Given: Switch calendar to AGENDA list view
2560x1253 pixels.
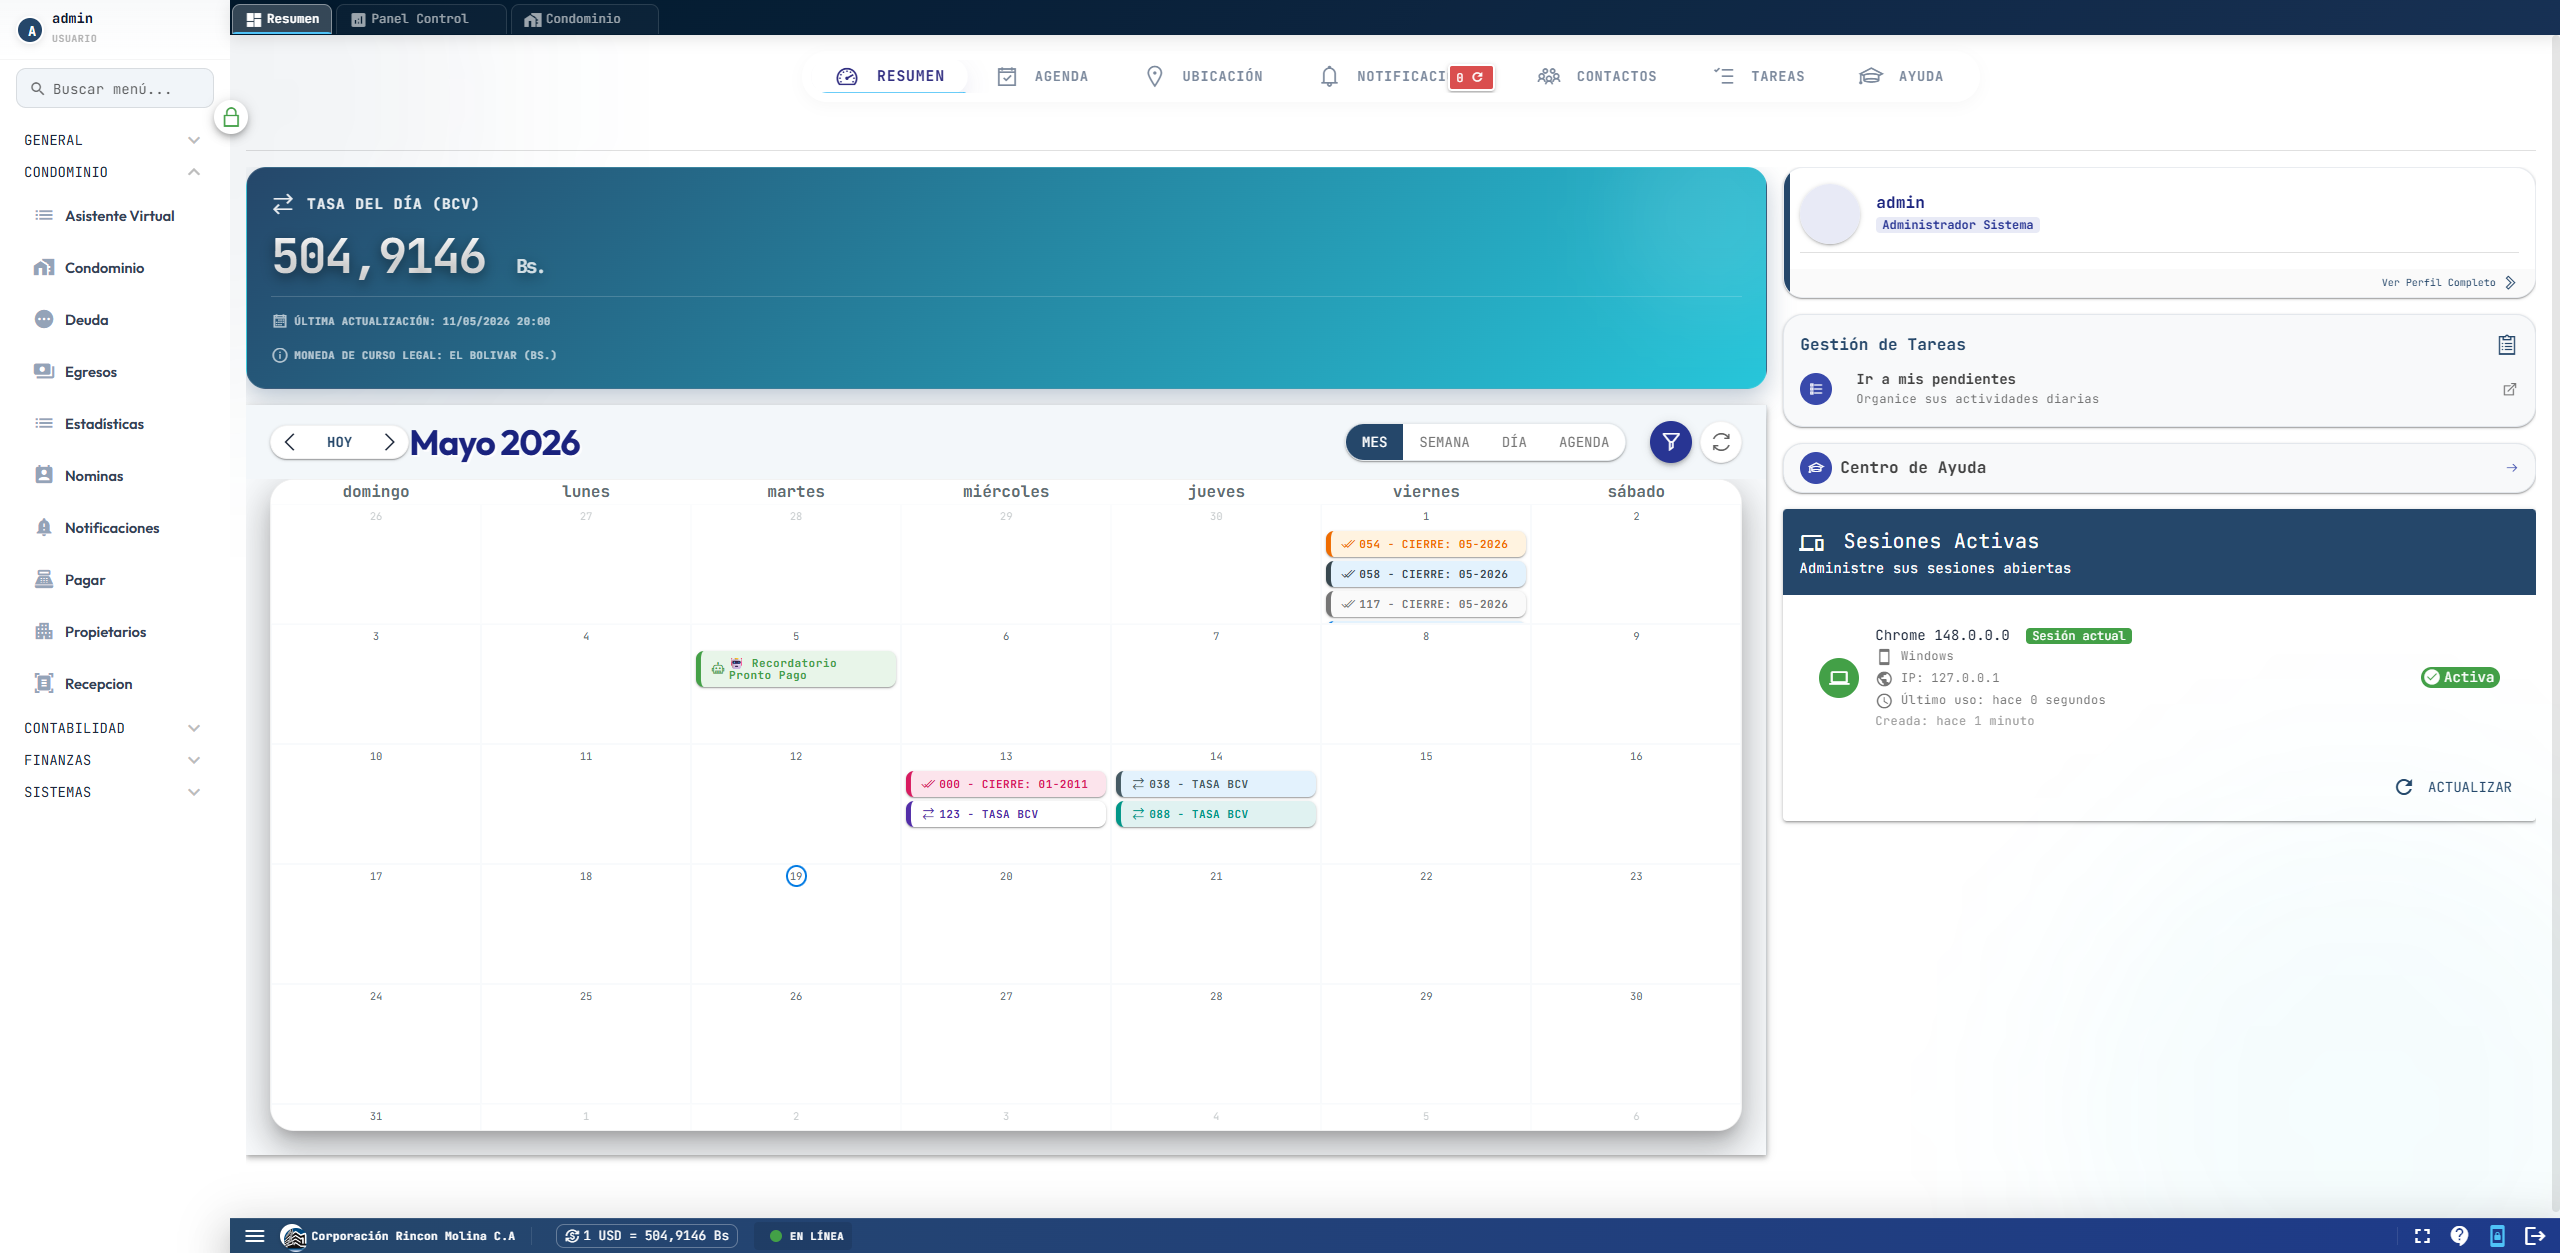Looking at the screenshot, I should [1584, 442].
